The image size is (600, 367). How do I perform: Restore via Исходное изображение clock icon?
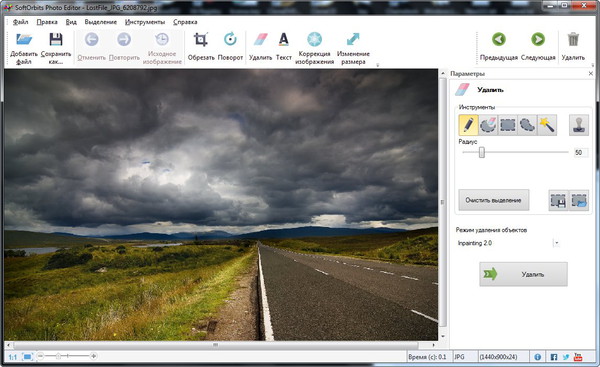tap(162, 39)
